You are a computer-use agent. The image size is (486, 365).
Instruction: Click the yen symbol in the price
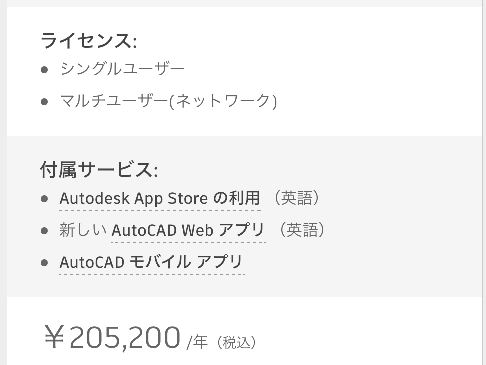[55, 337]
